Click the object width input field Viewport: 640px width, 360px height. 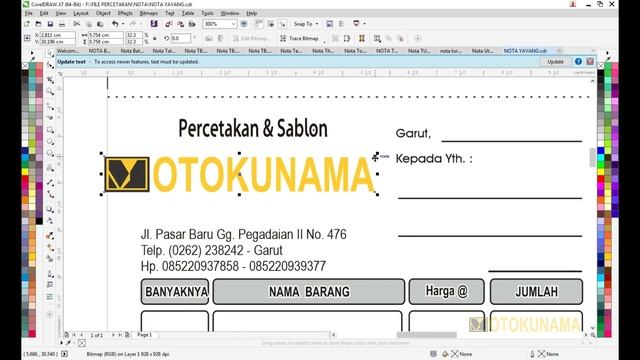(105, 35)
